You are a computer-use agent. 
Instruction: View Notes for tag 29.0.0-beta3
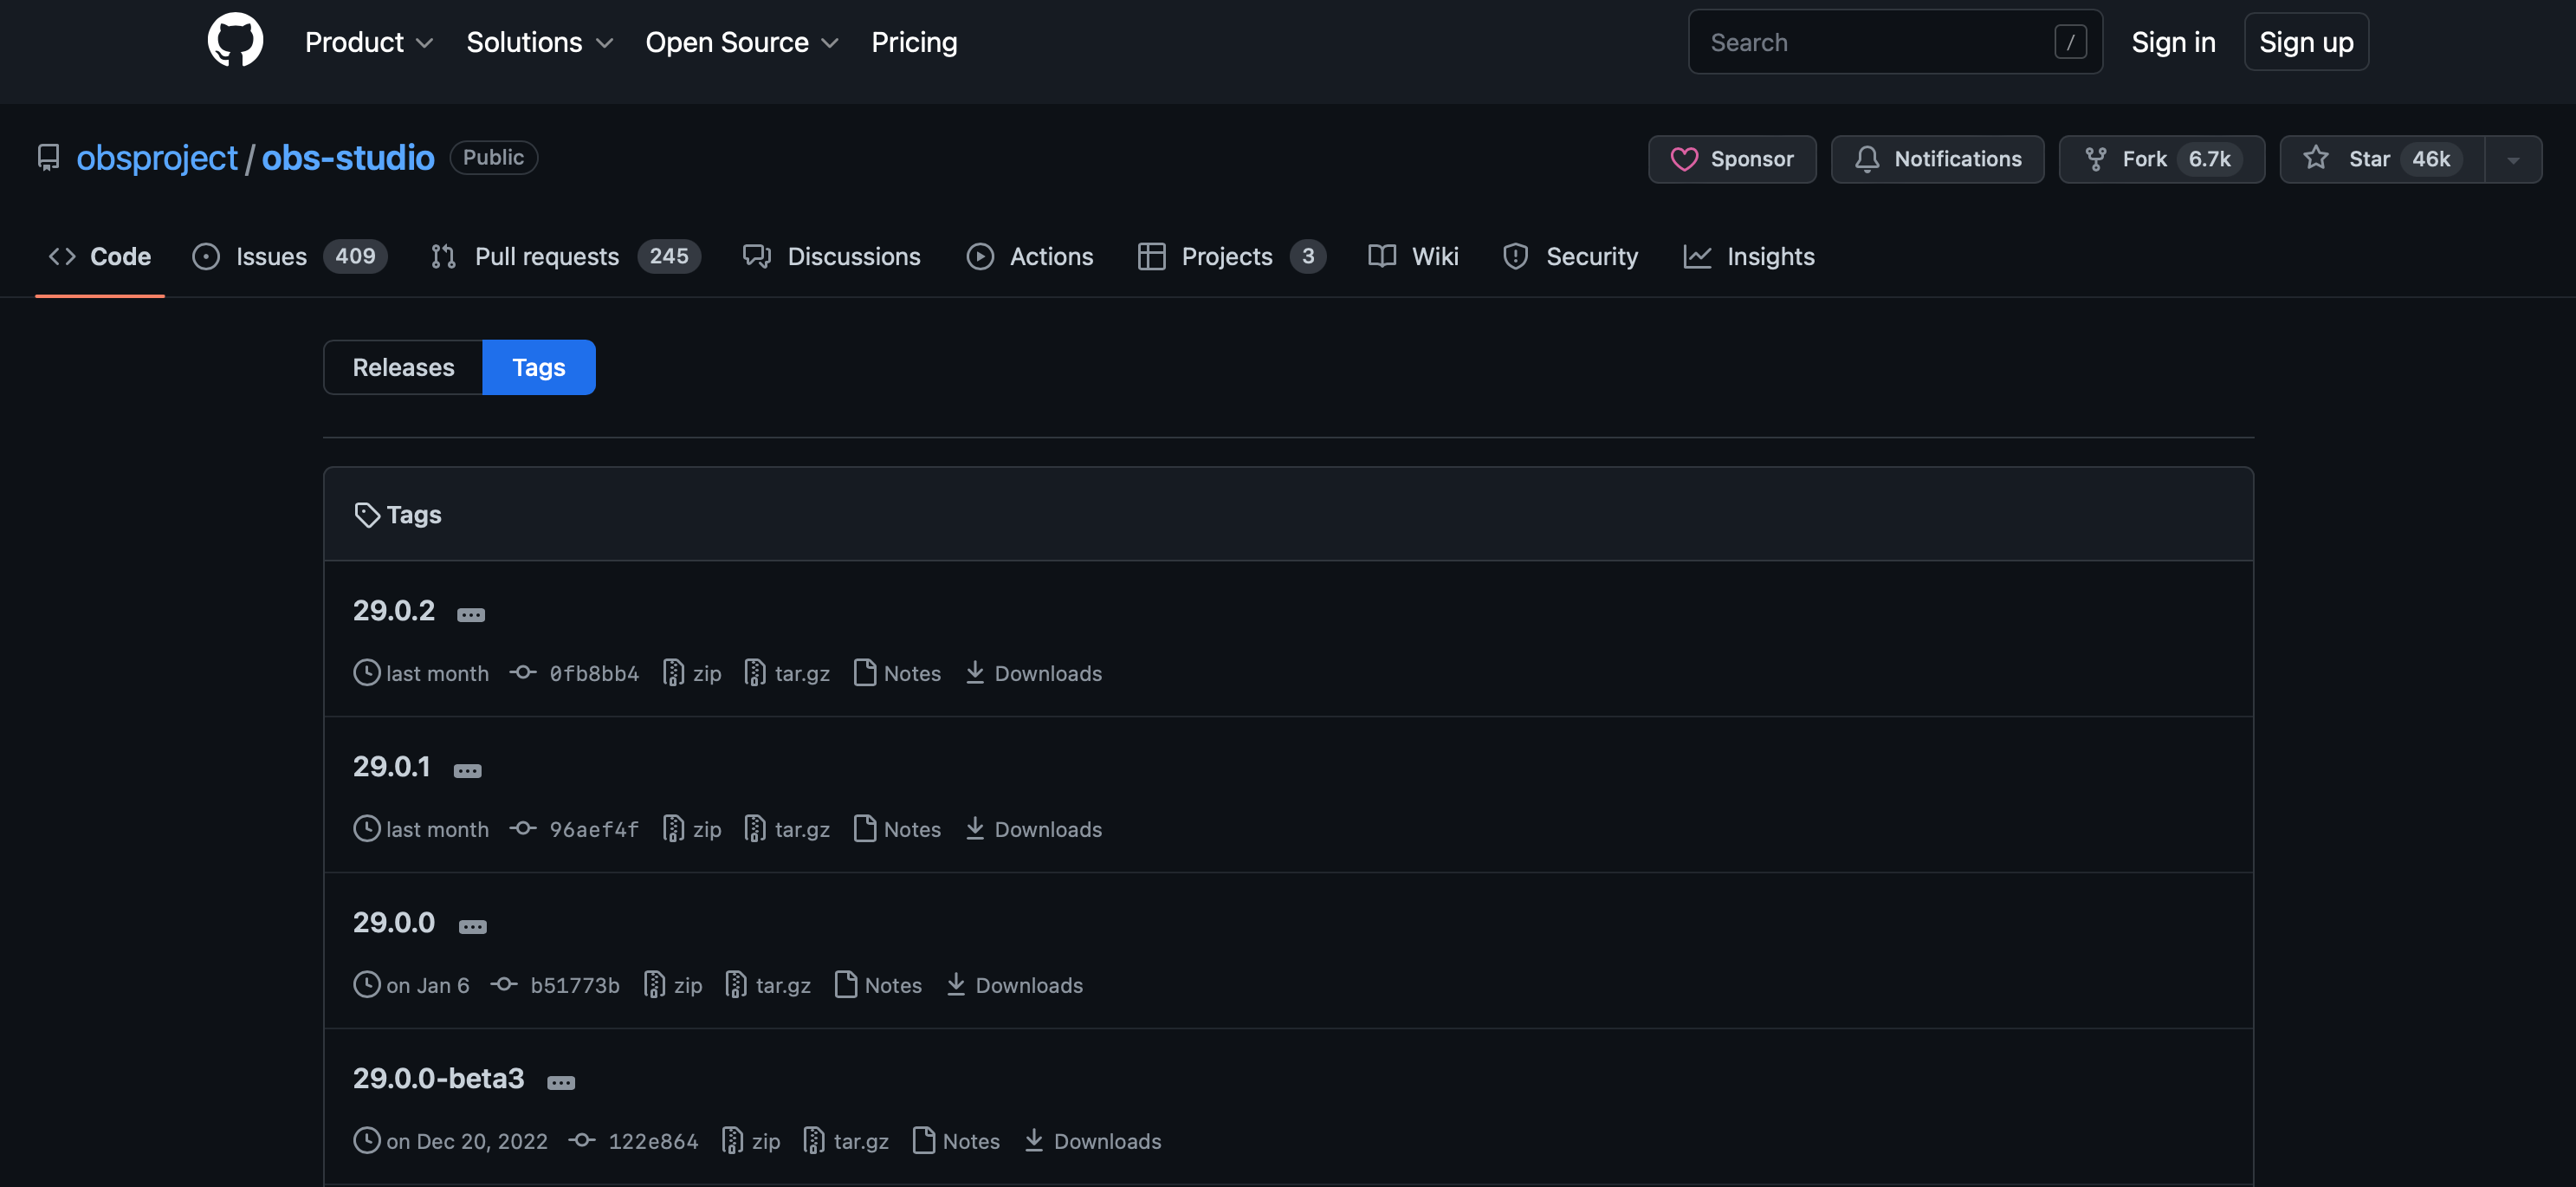coord(957,1141)
